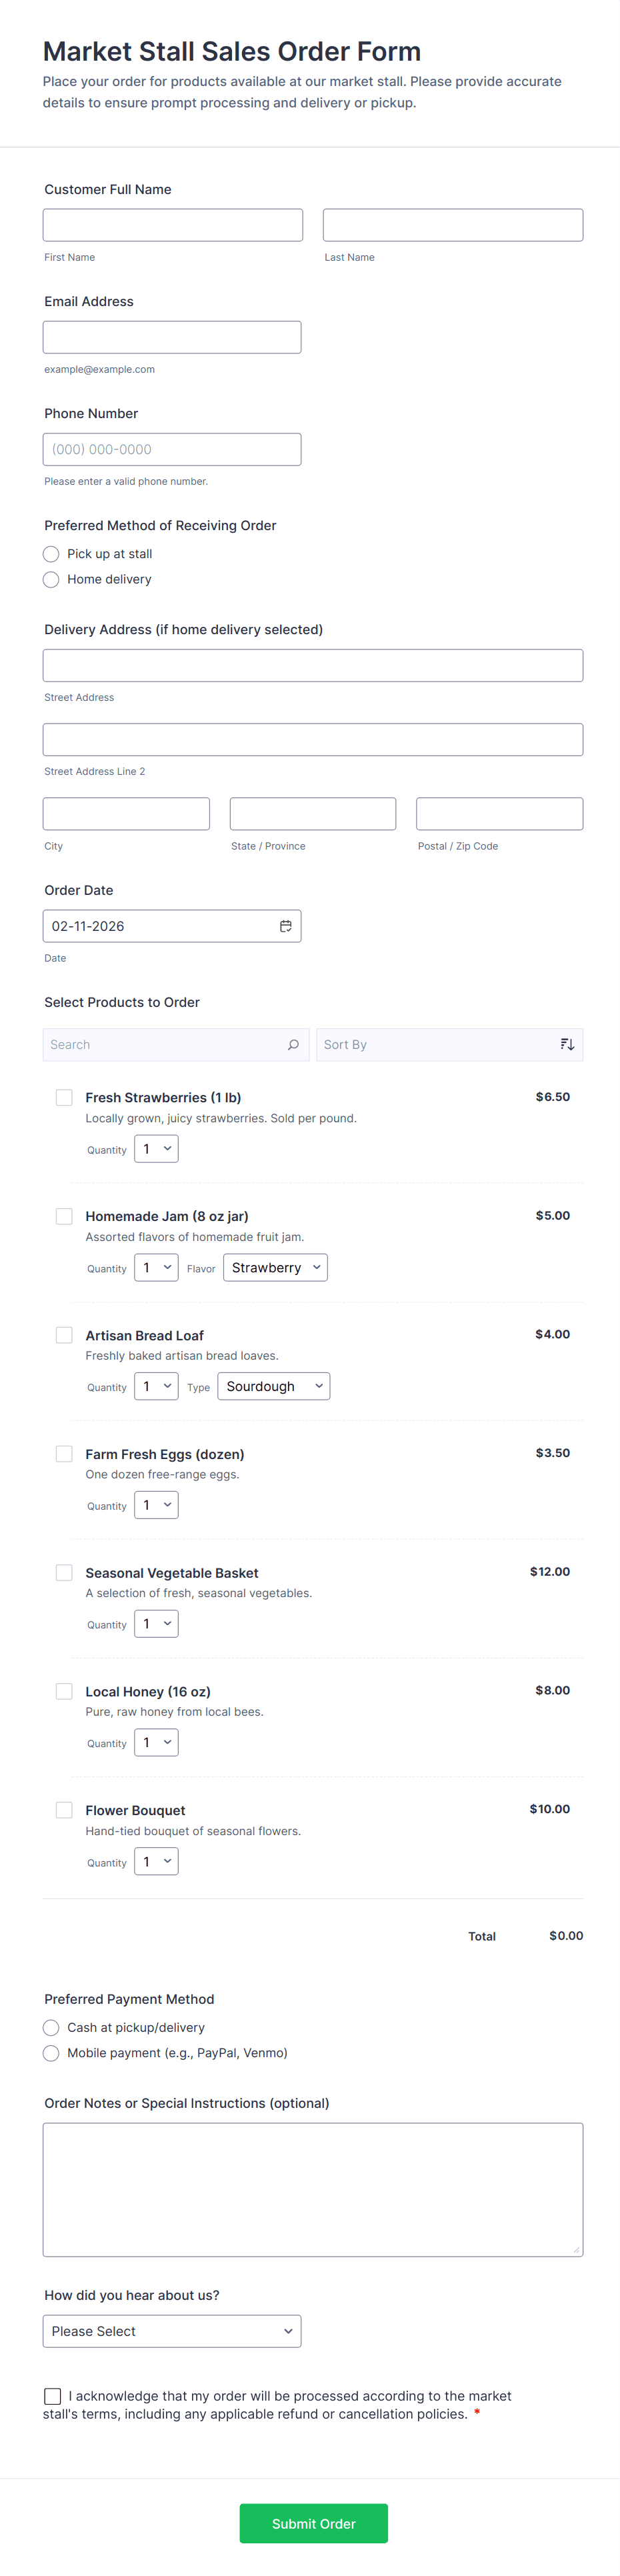
Task: Open the How did you hear dropdown
Action: (172, 2332)
